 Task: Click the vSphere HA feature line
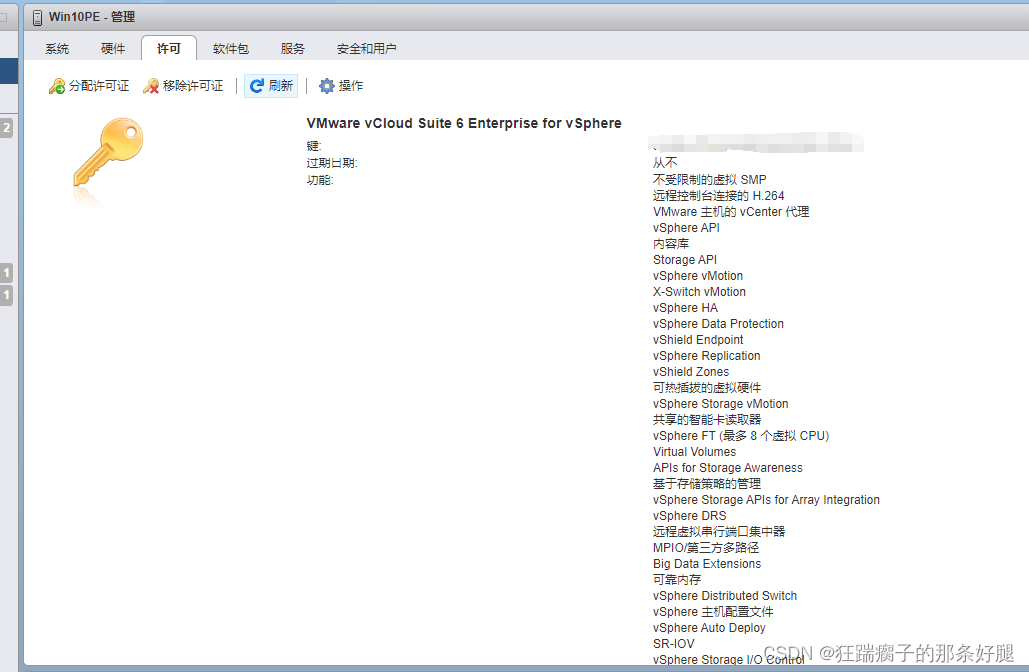click(686, 308)
